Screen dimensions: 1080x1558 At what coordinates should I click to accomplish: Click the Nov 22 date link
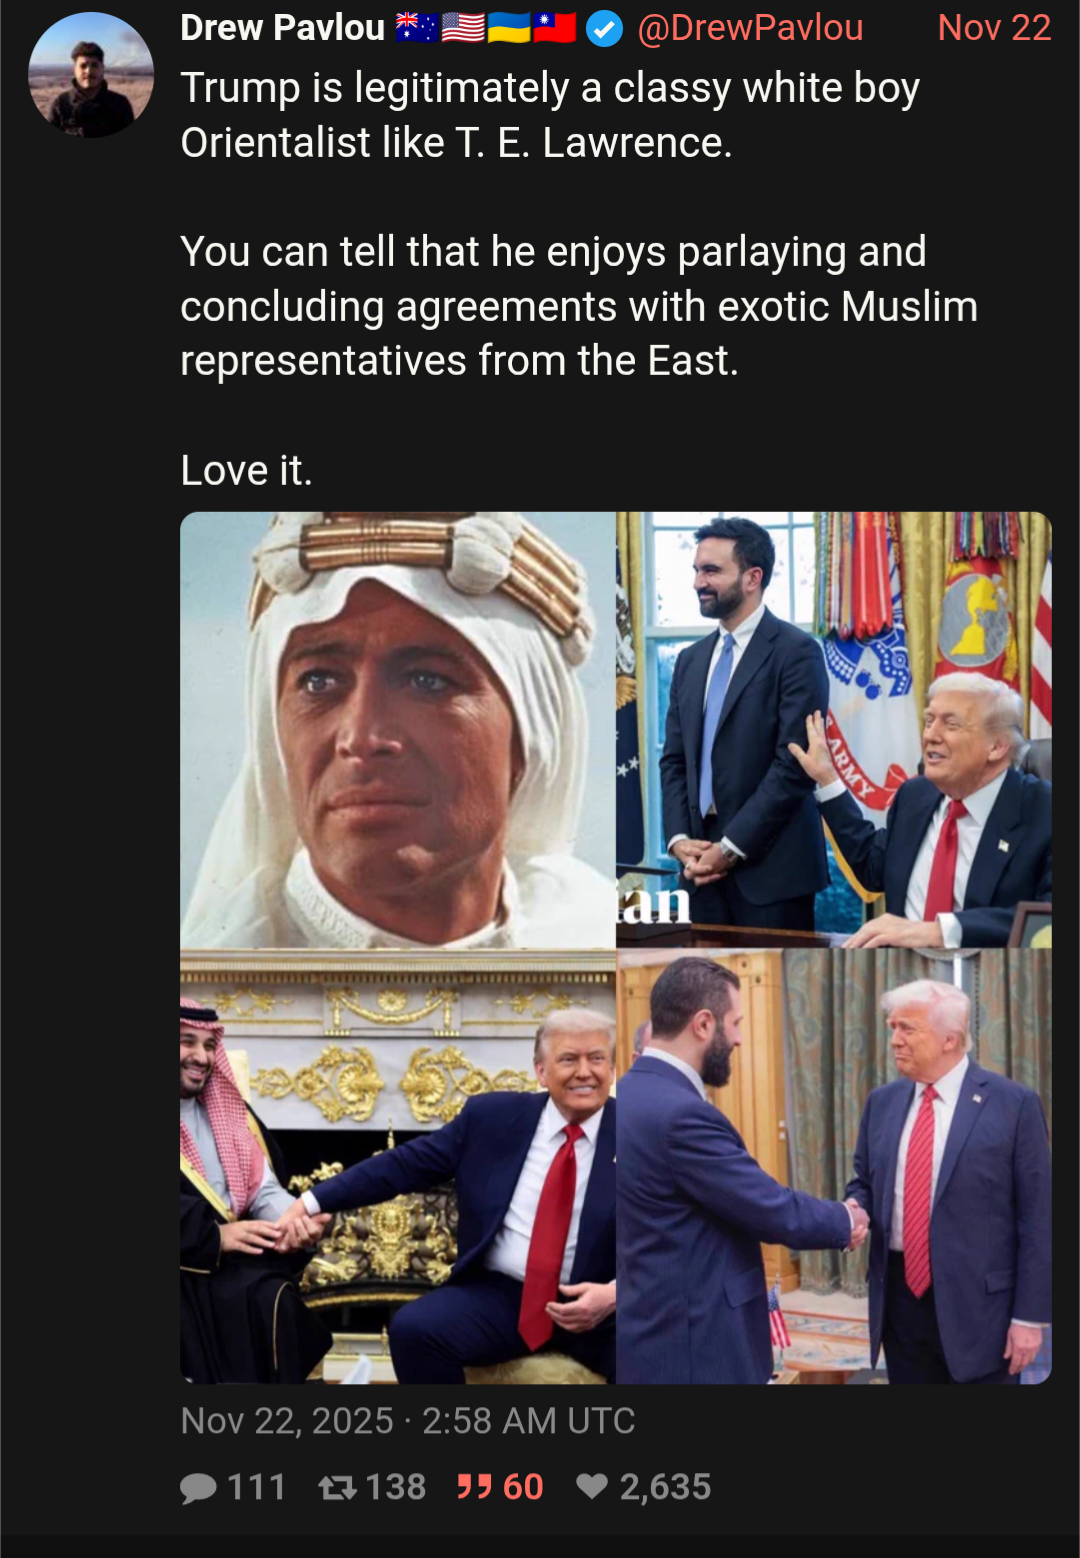click(x=994, y=28)
